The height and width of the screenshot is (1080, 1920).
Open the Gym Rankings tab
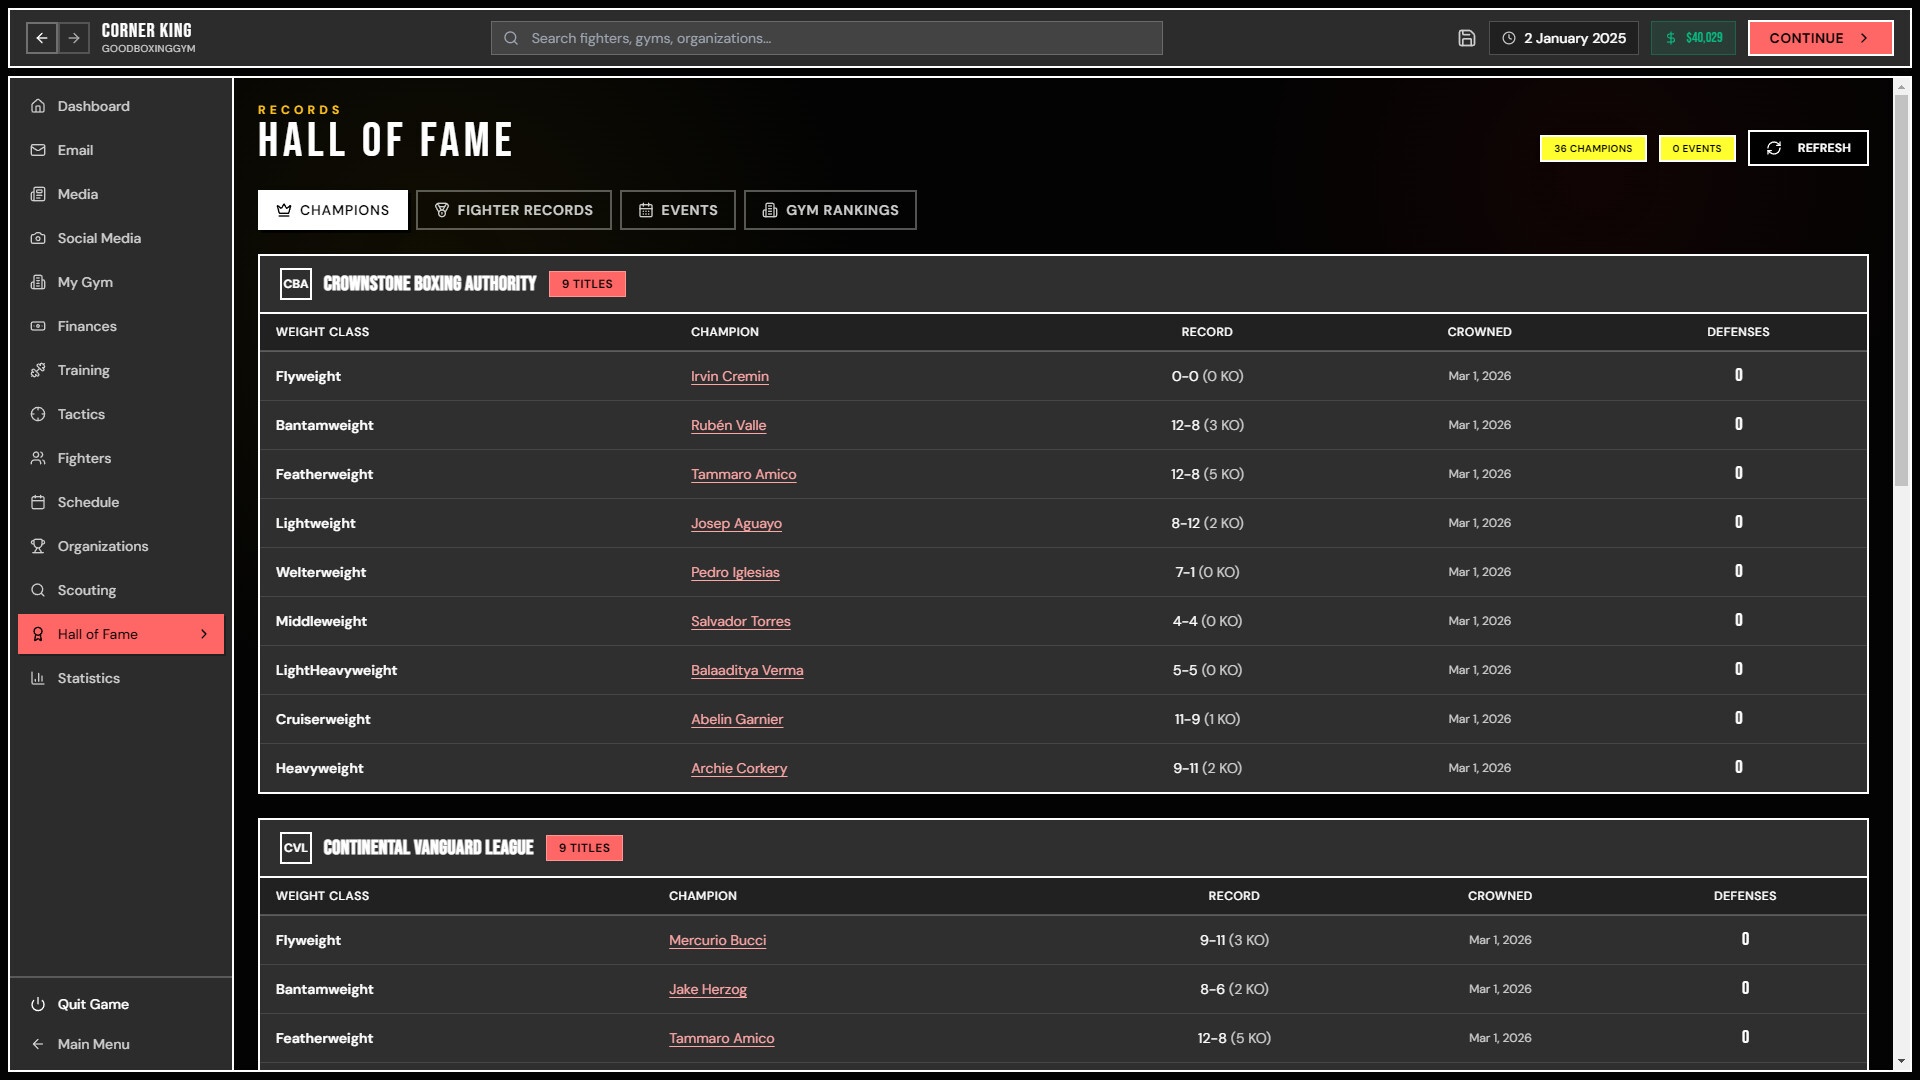point(830,210)
